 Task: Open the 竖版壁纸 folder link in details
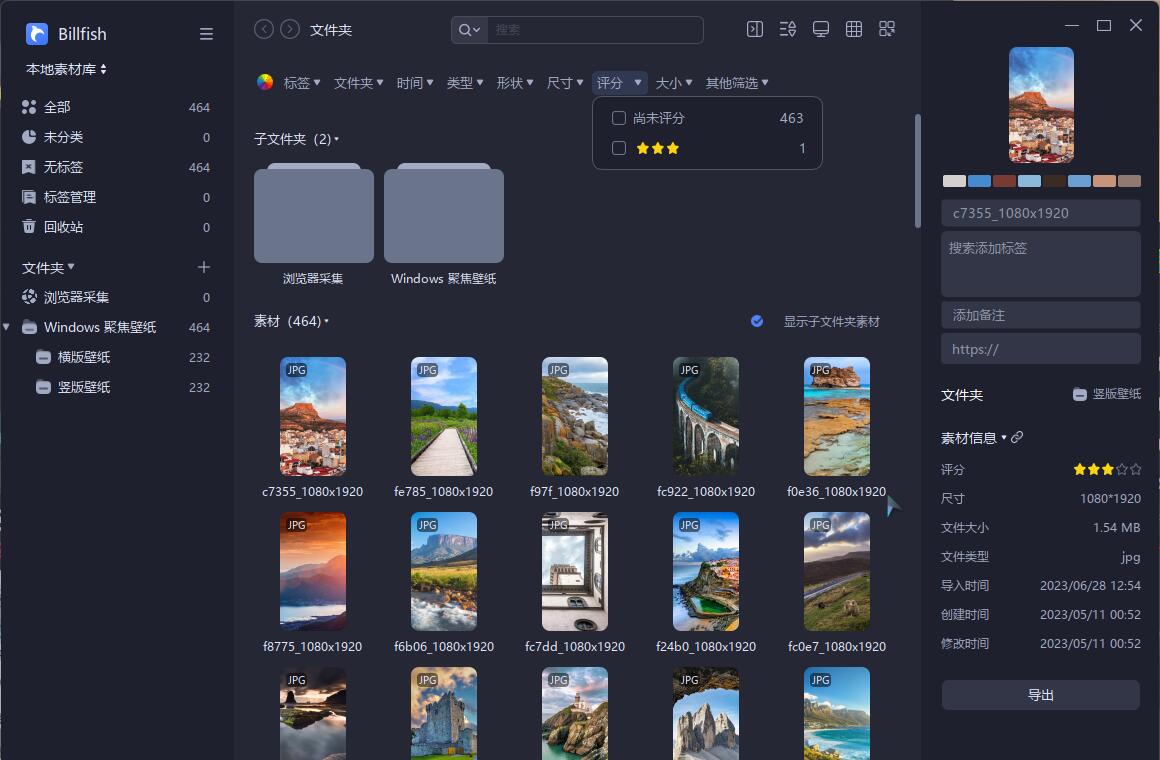[x=1107, y=394]
